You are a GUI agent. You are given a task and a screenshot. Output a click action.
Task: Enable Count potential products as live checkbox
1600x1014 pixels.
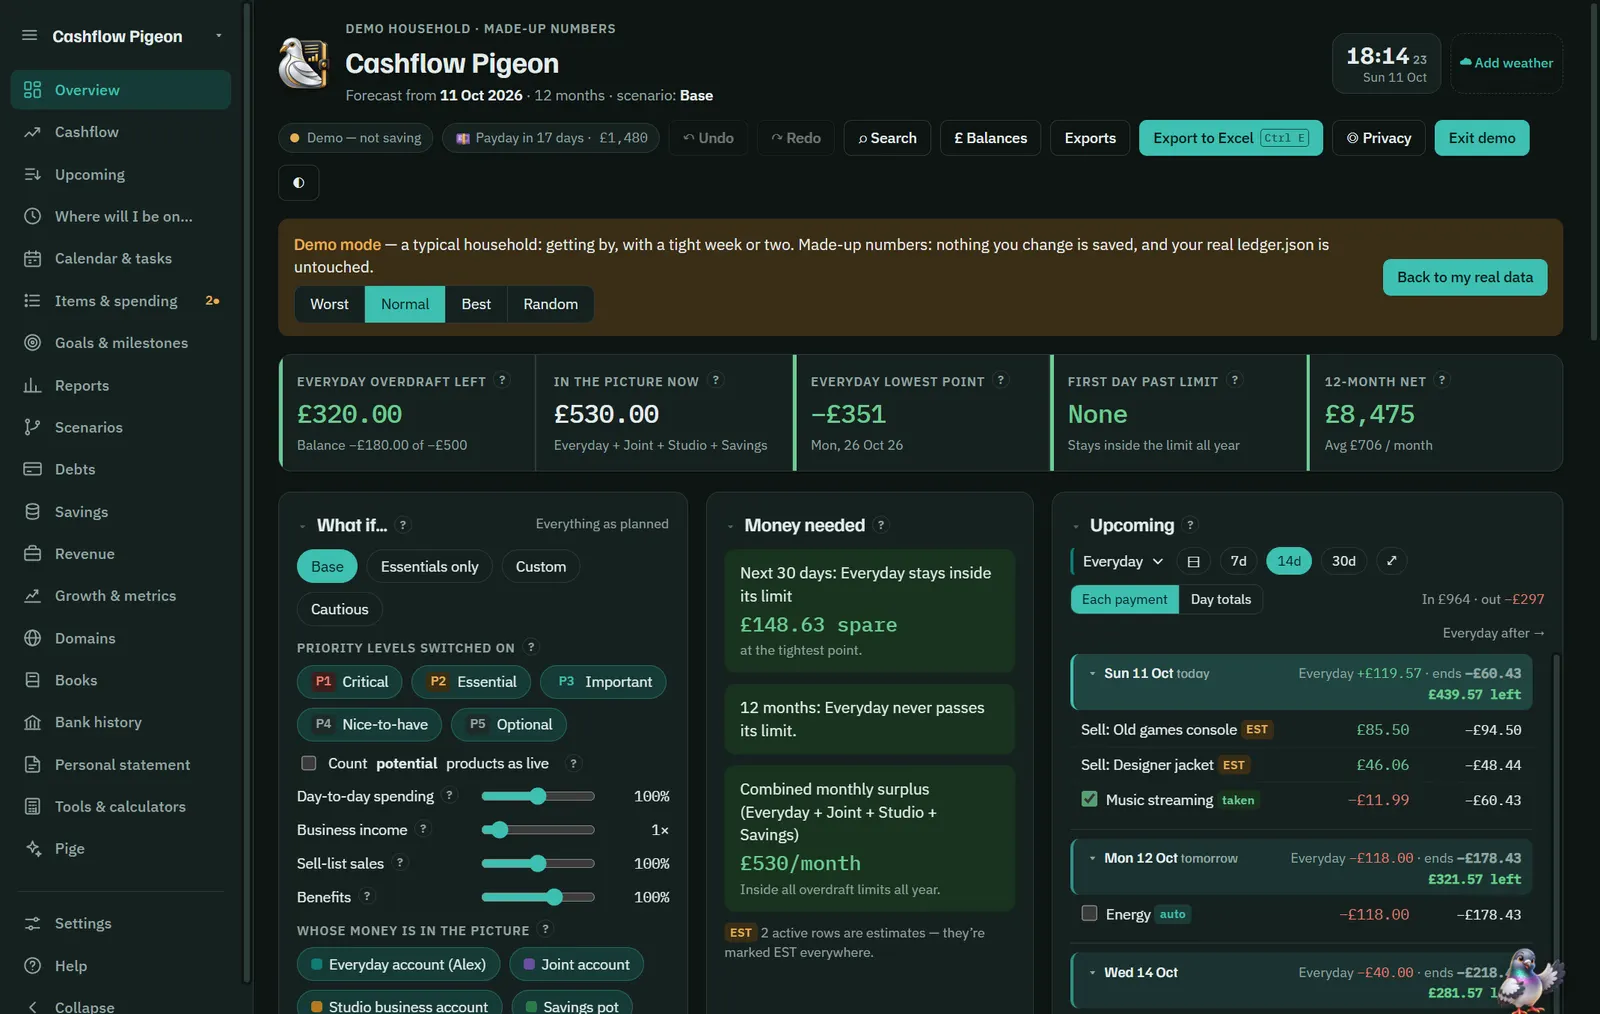pyautogui.click(x=309, y=764)
